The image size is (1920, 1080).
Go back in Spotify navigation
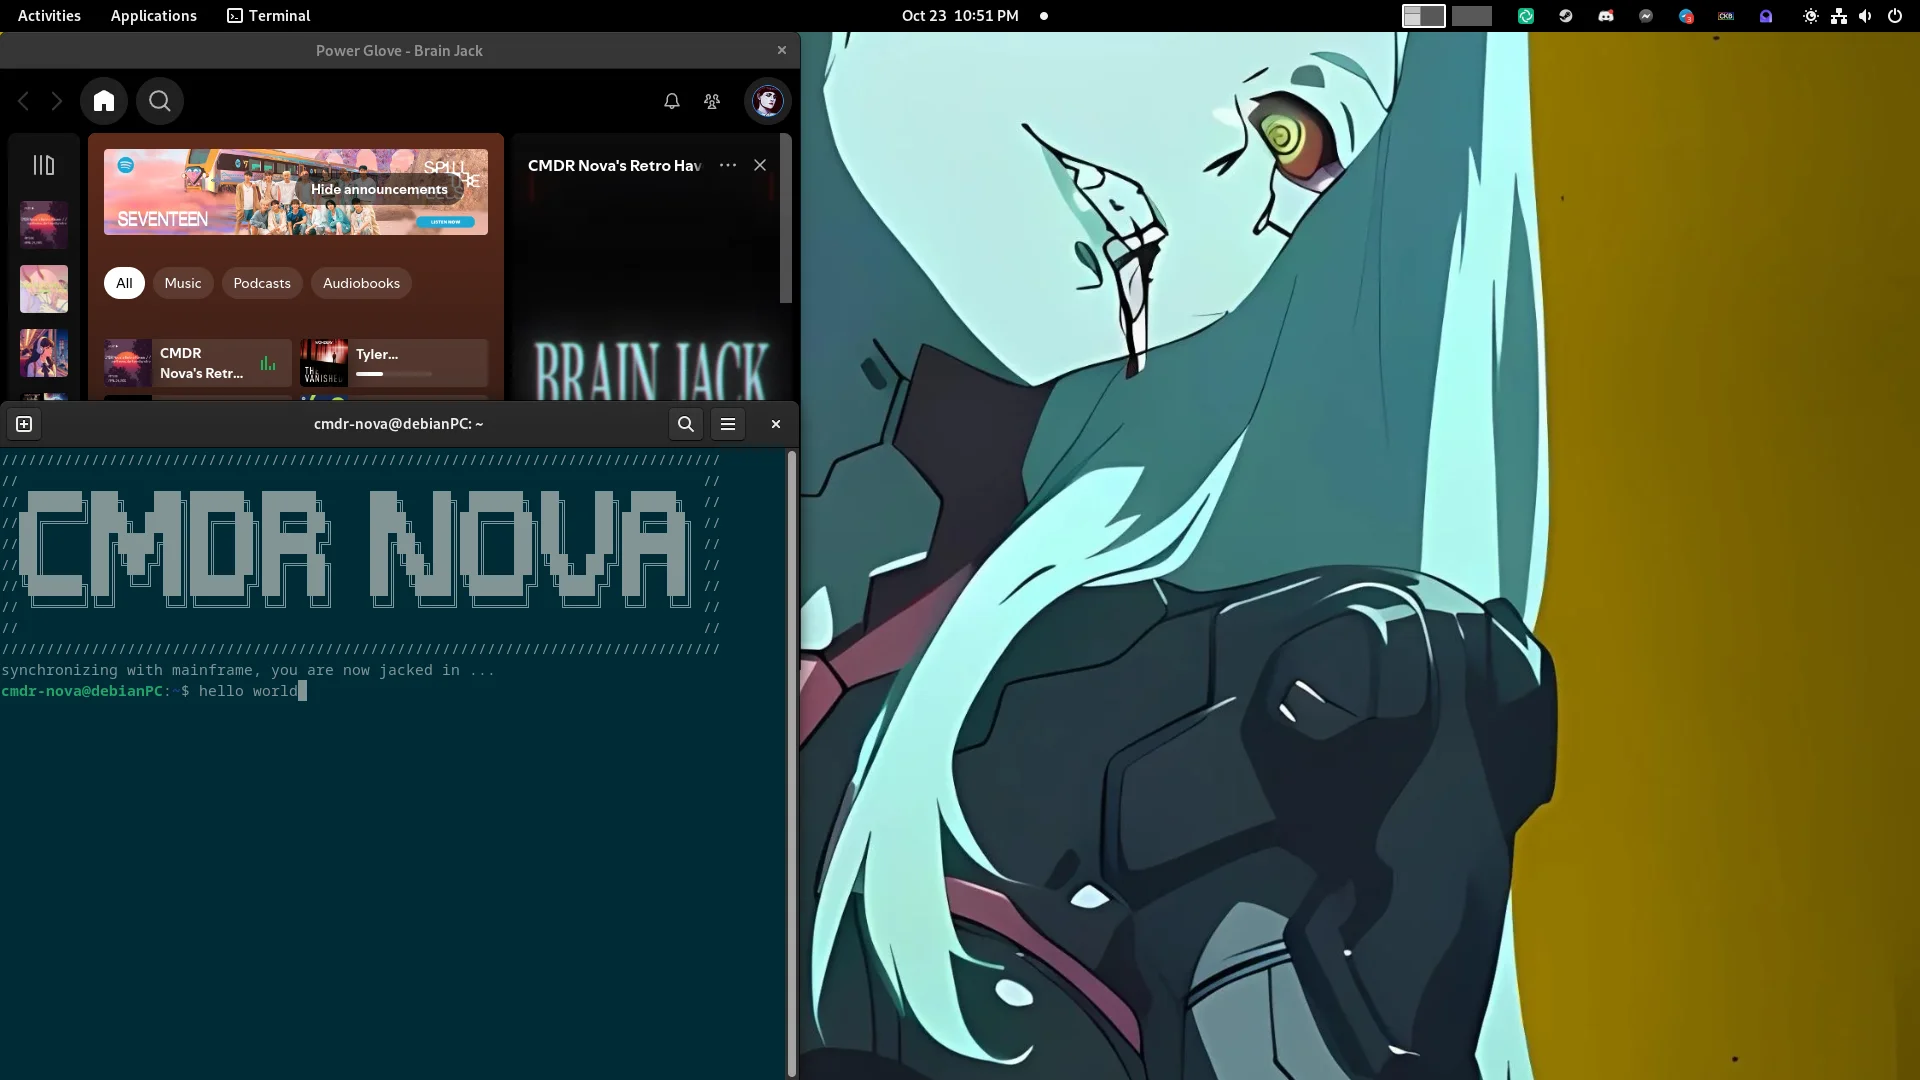24,101
